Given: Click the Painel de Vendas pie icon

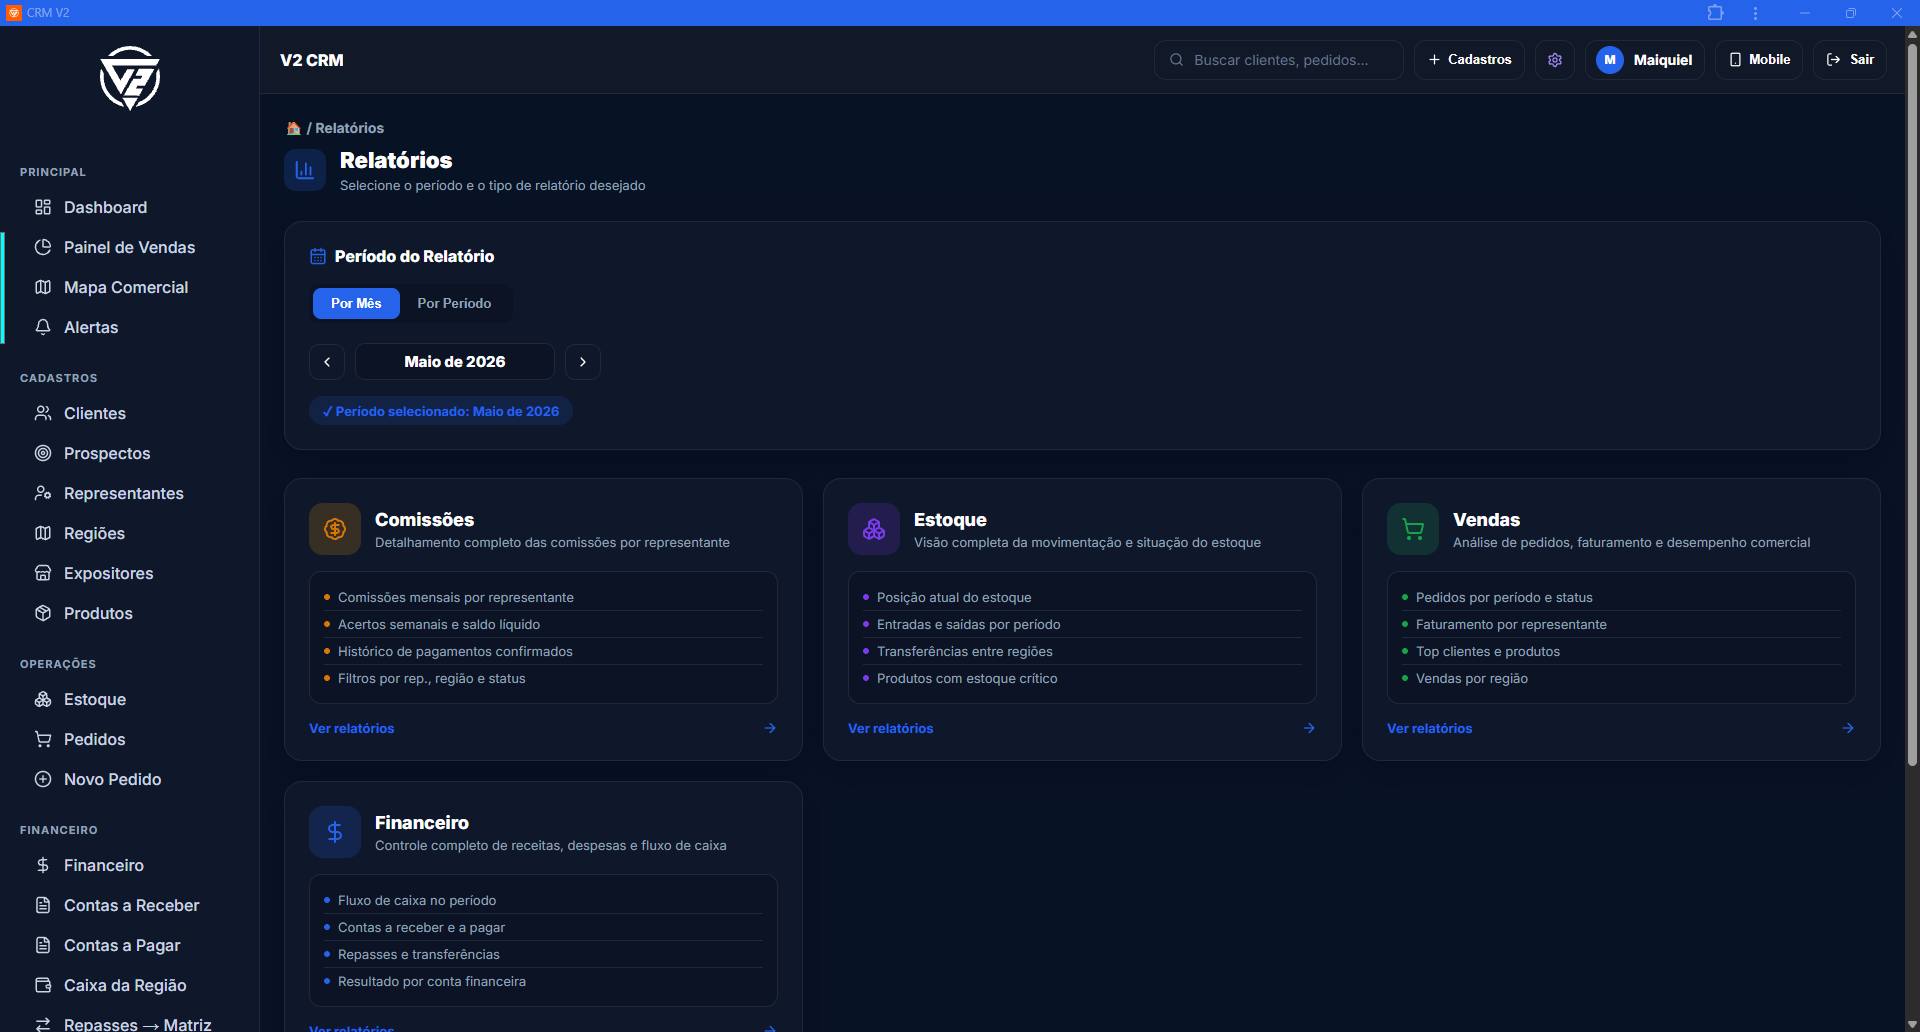Looking at the screenshot, I should pyautogui.click(x=43, y=247).
